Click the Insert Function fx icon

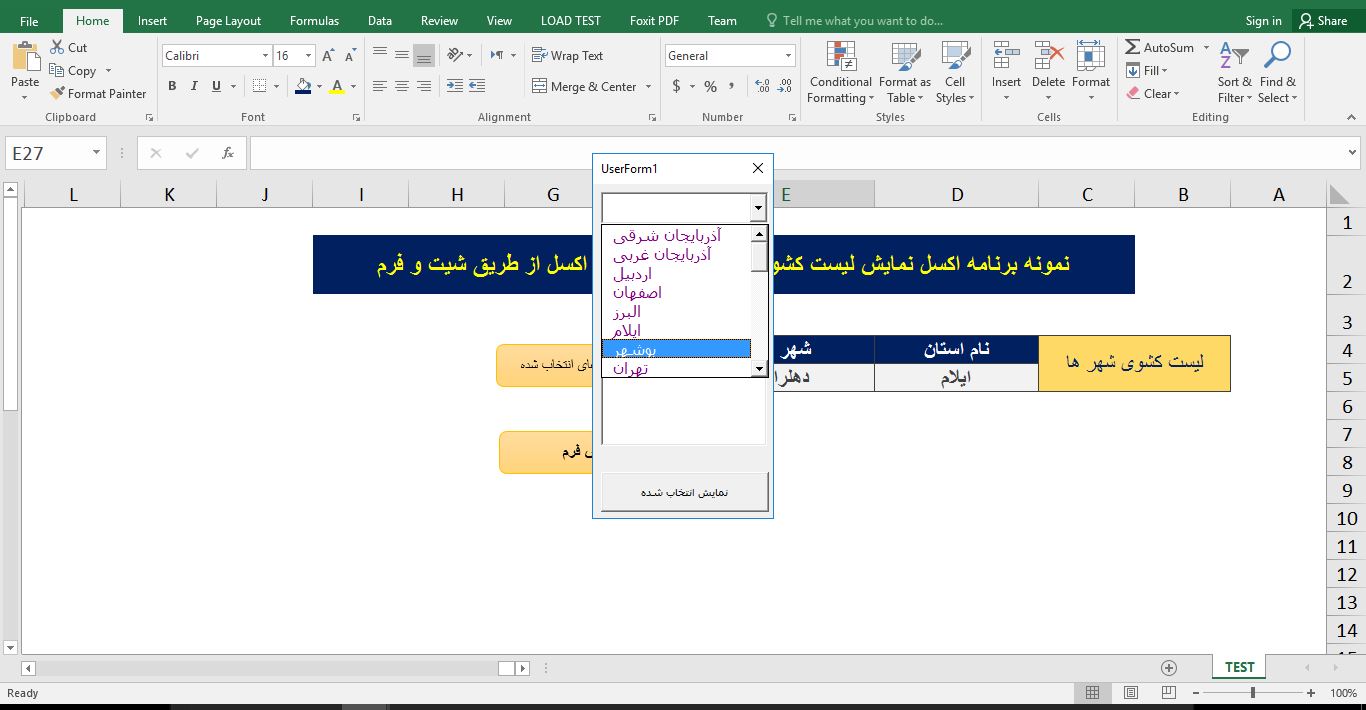coord(228,153)
